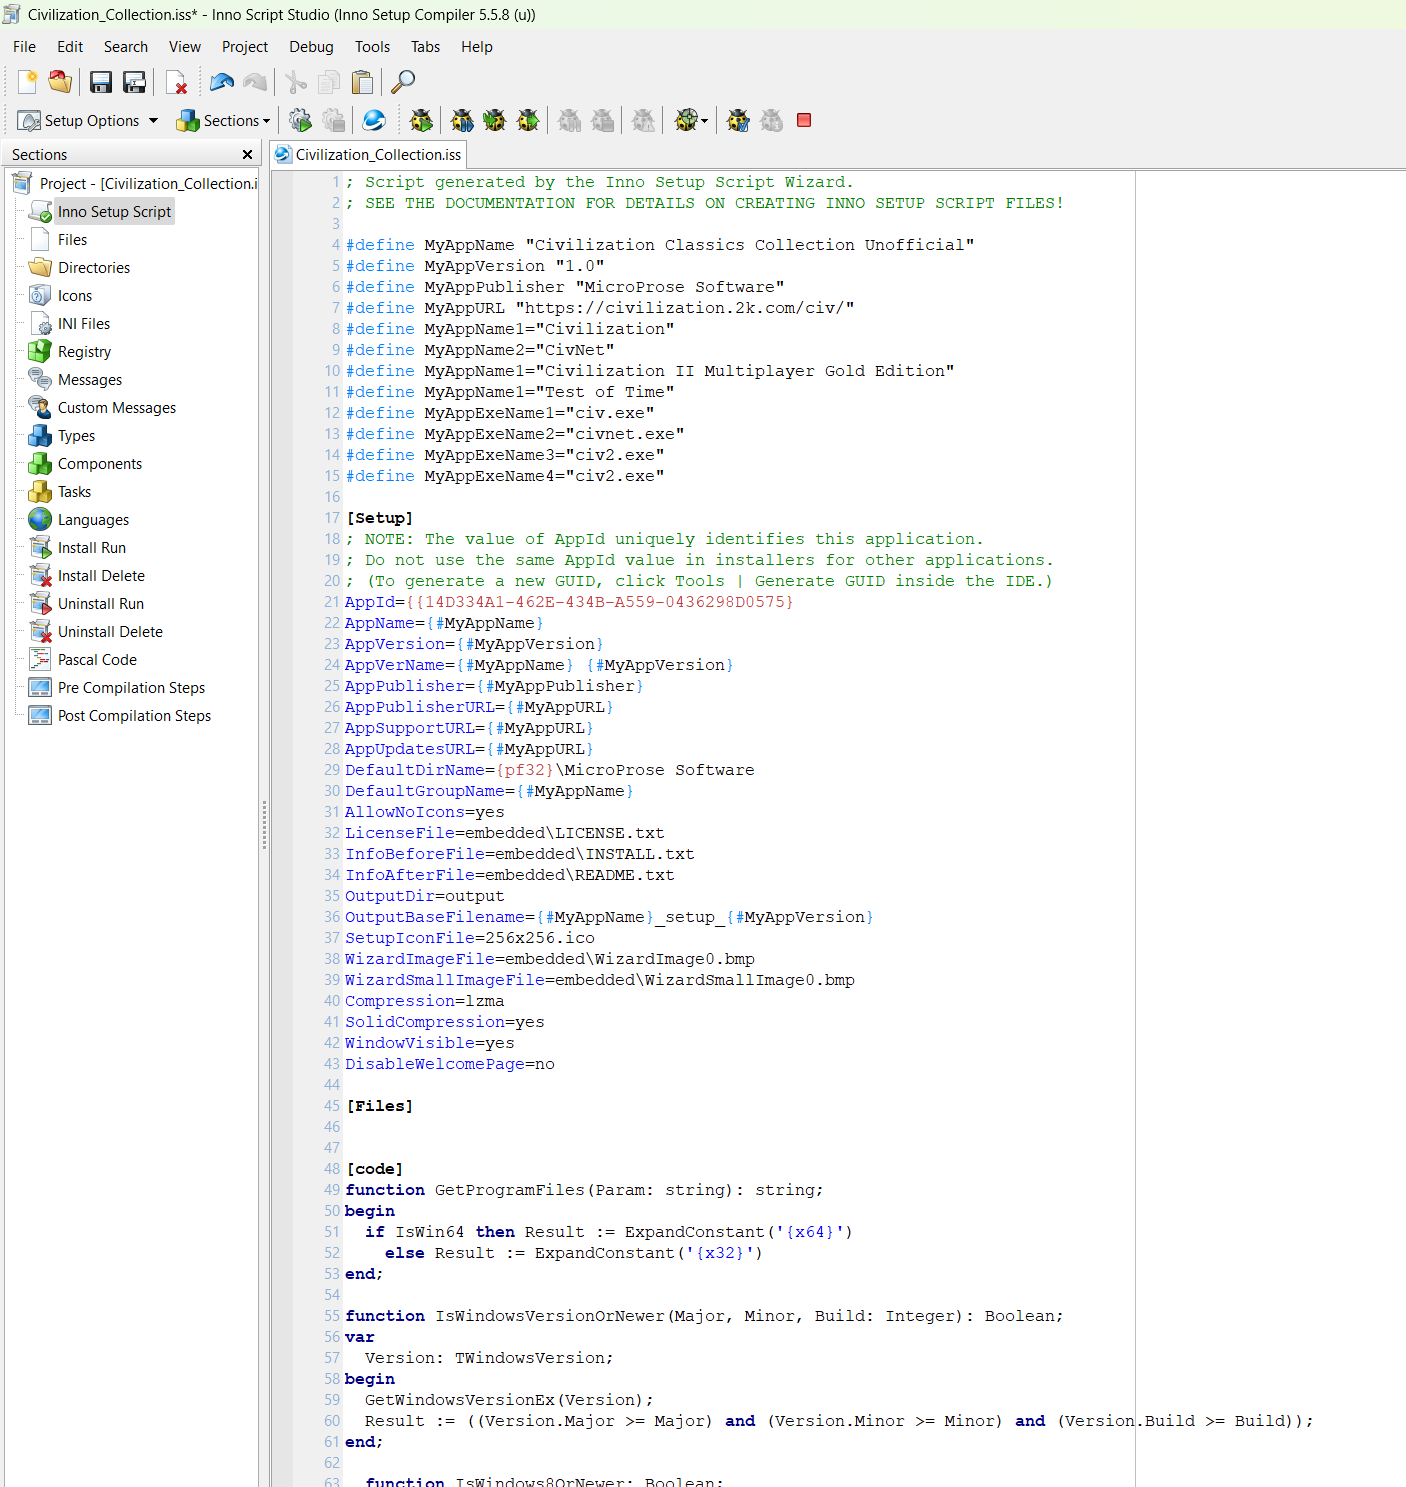Select the Pascal Code section
Screen dimensions: 1406x1487
tap(97, 660)
